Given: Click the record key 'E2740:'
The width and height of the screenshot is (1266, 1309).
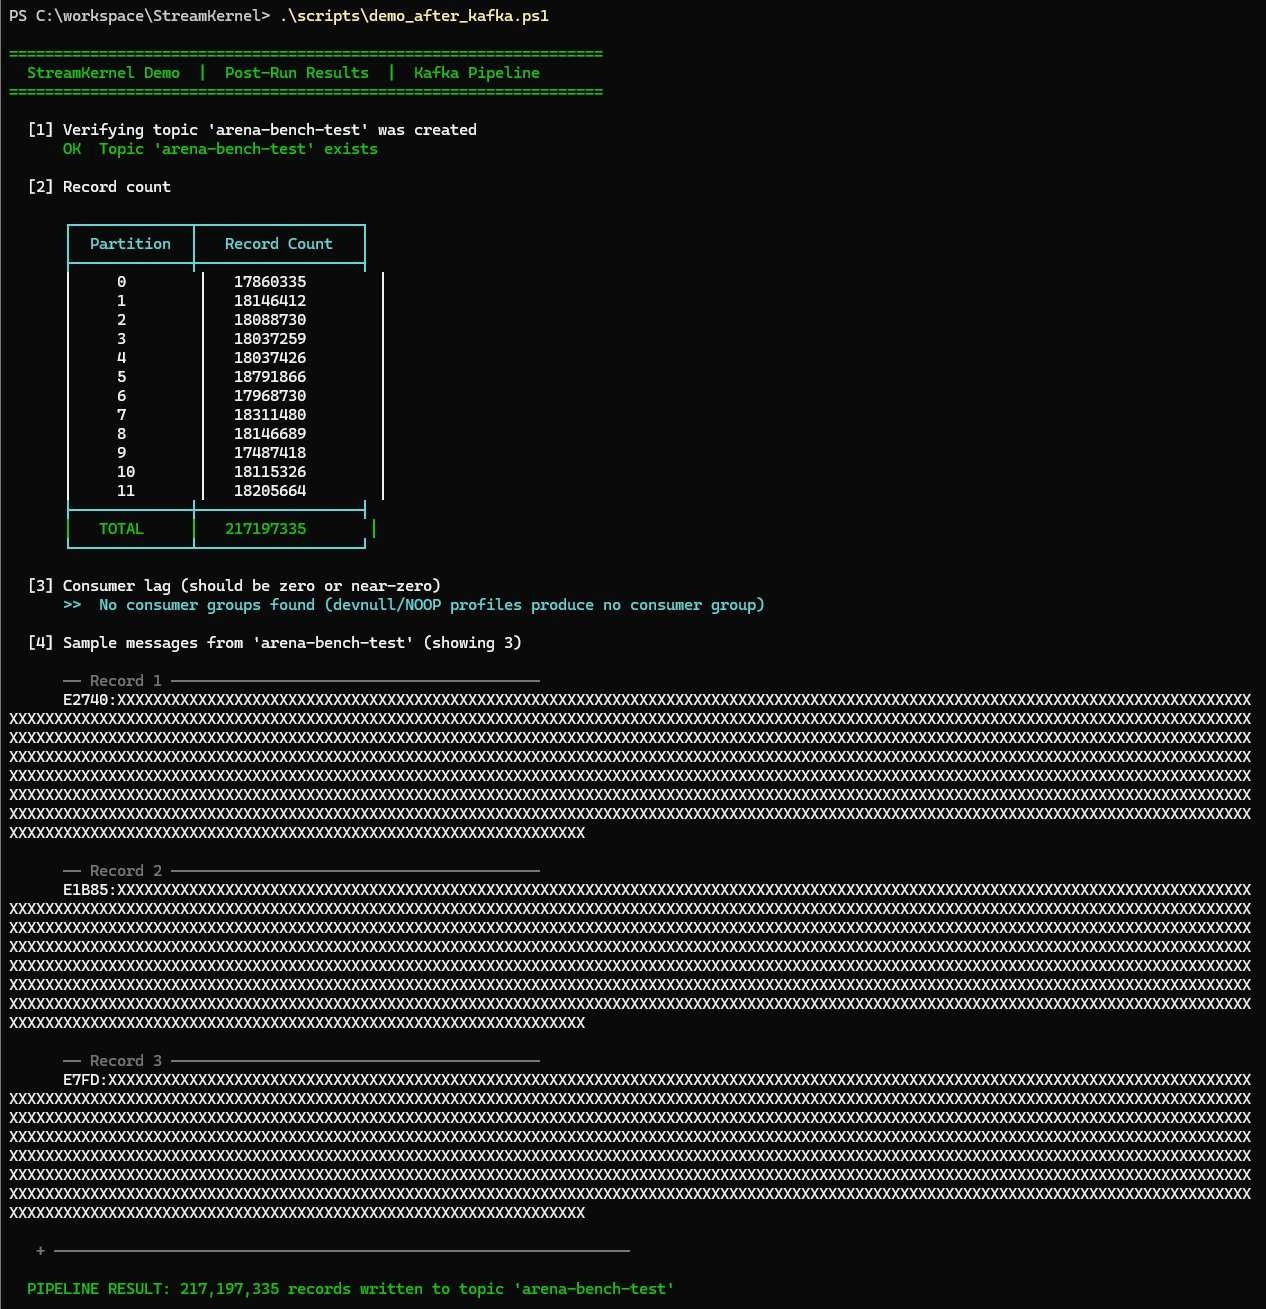Looking at the screenshot, I should (x=90, y=700).
